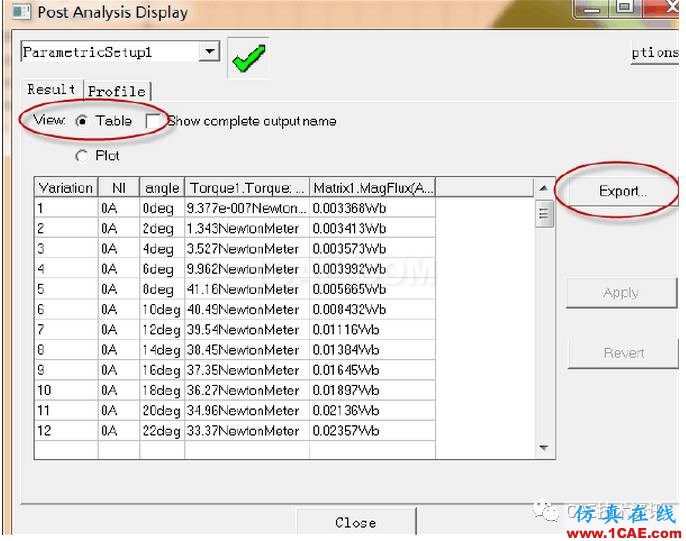
Task: Click the table scrollbar down arrow
Action: coord(543,448)
